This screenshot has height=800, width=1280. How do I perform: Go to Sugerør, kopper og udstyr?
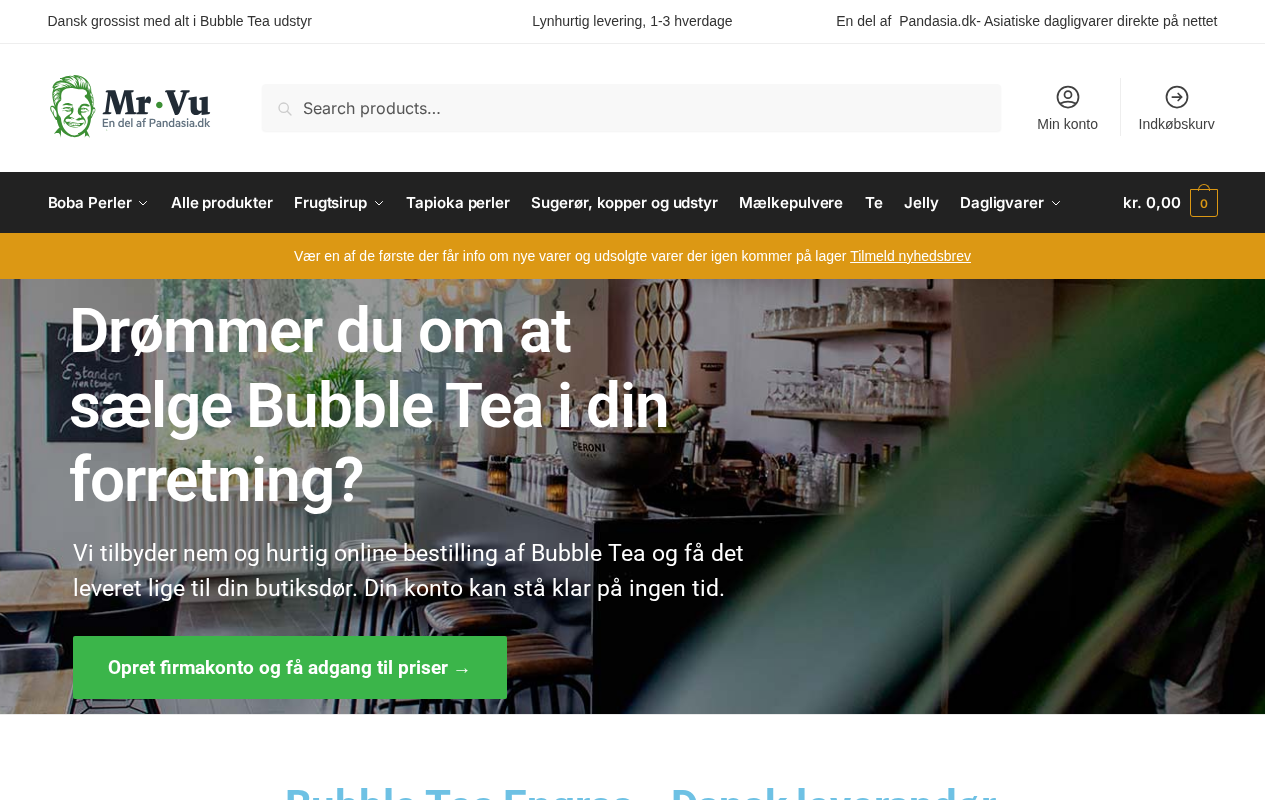click(624, 202)
